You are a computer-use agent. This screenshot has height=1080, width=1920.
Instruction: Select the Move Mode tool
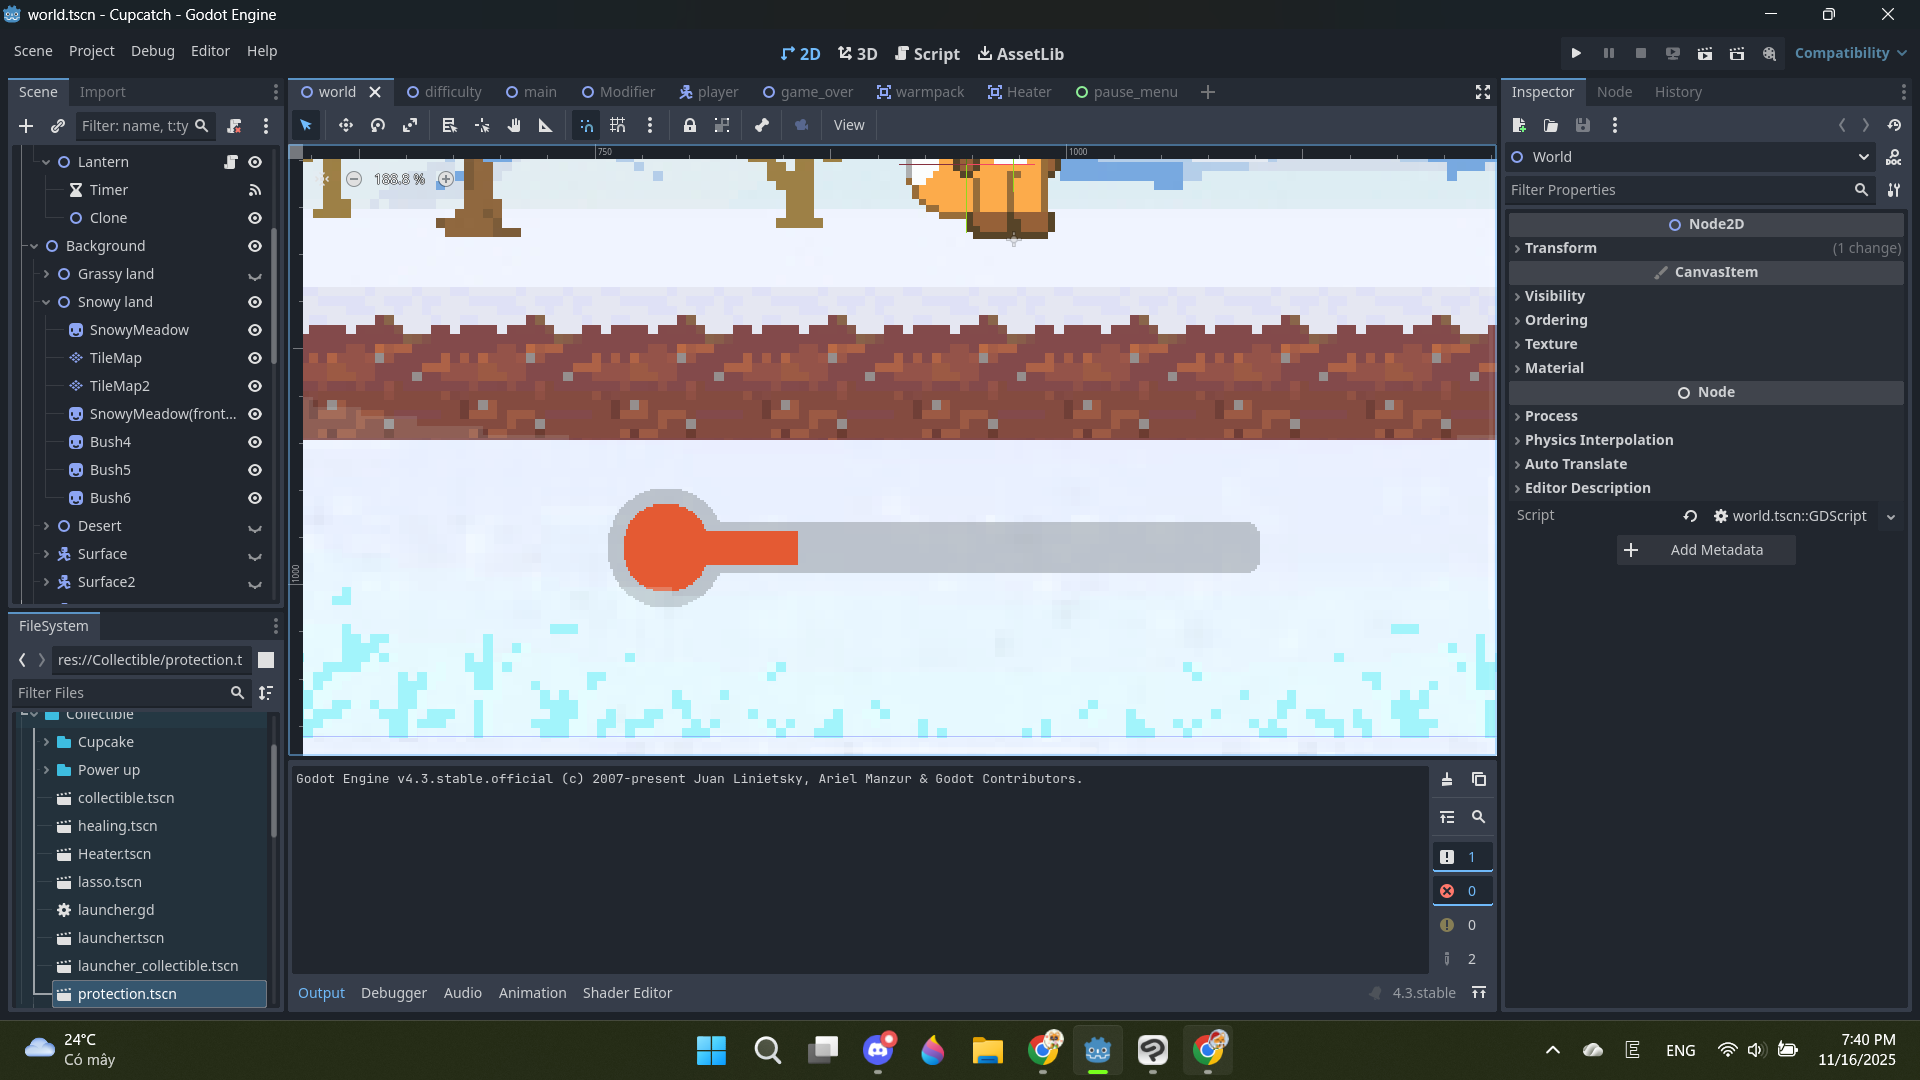click(345, 125)
